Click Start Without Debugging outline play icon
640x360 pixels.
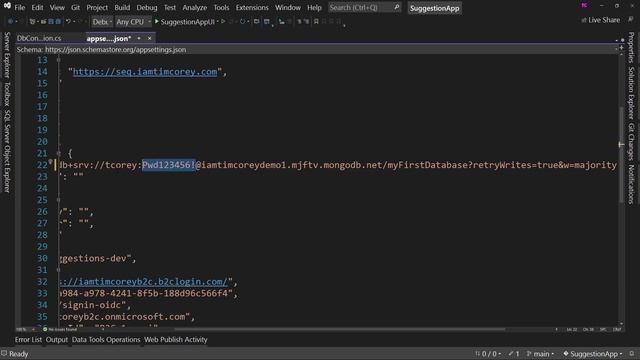point(223,21)
